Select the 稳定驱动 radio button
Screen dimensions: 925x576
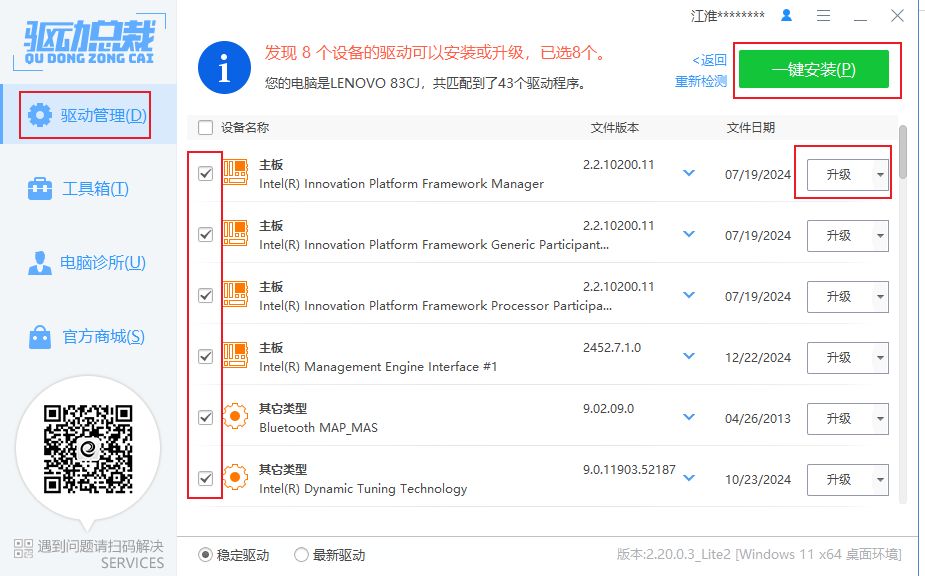coord(206,555)
